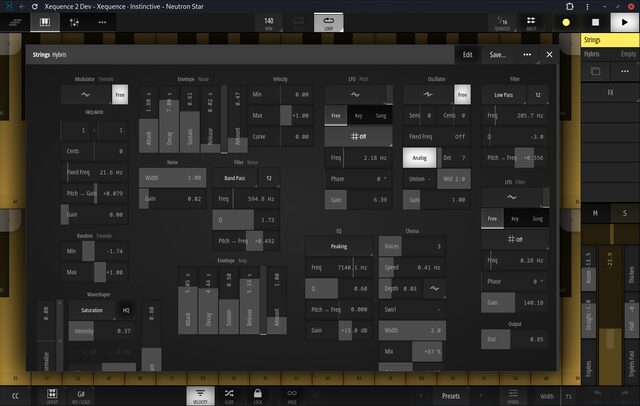This screenshot has height=406, width=640.
Task: Click the Save... button
Action: [498, 55]
